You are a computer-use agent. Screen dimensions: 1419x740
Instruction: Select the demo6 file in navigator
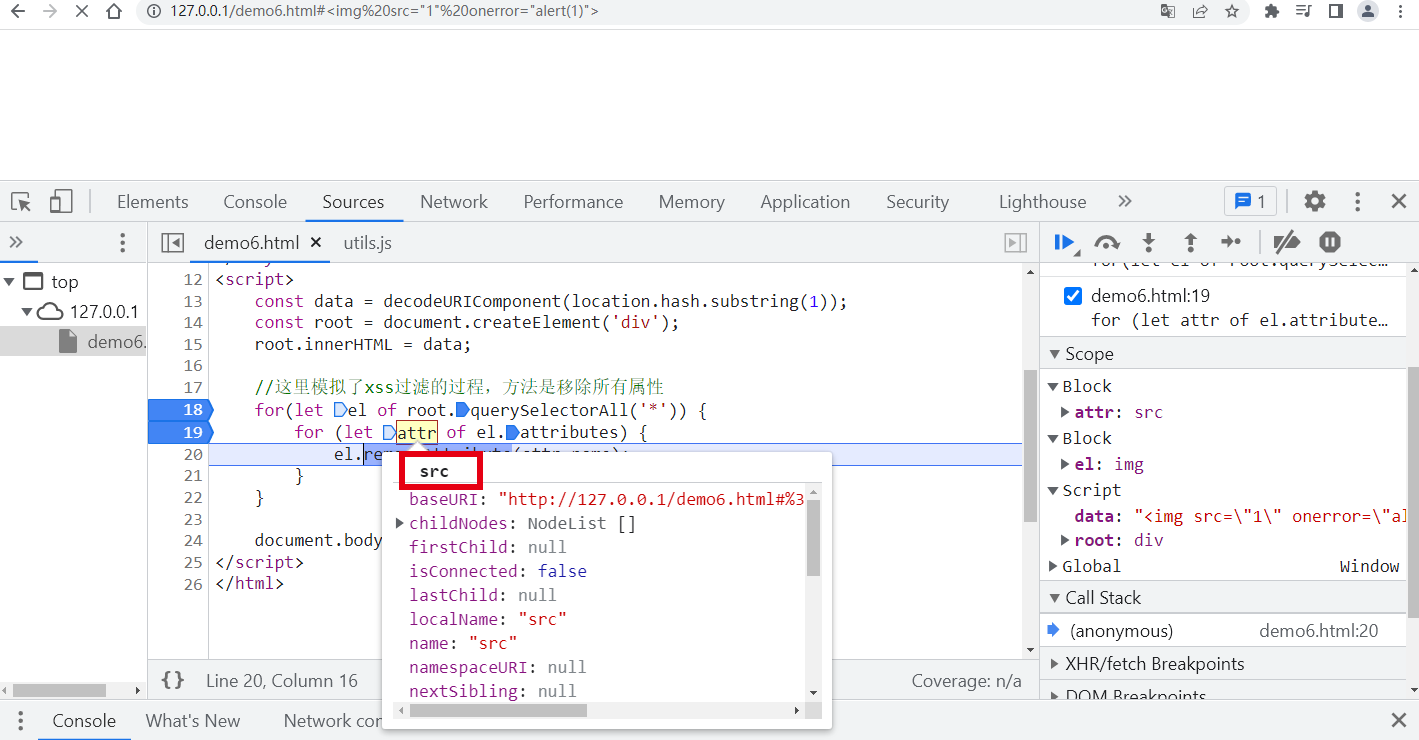pyautogui.click(x=73, y=341)
